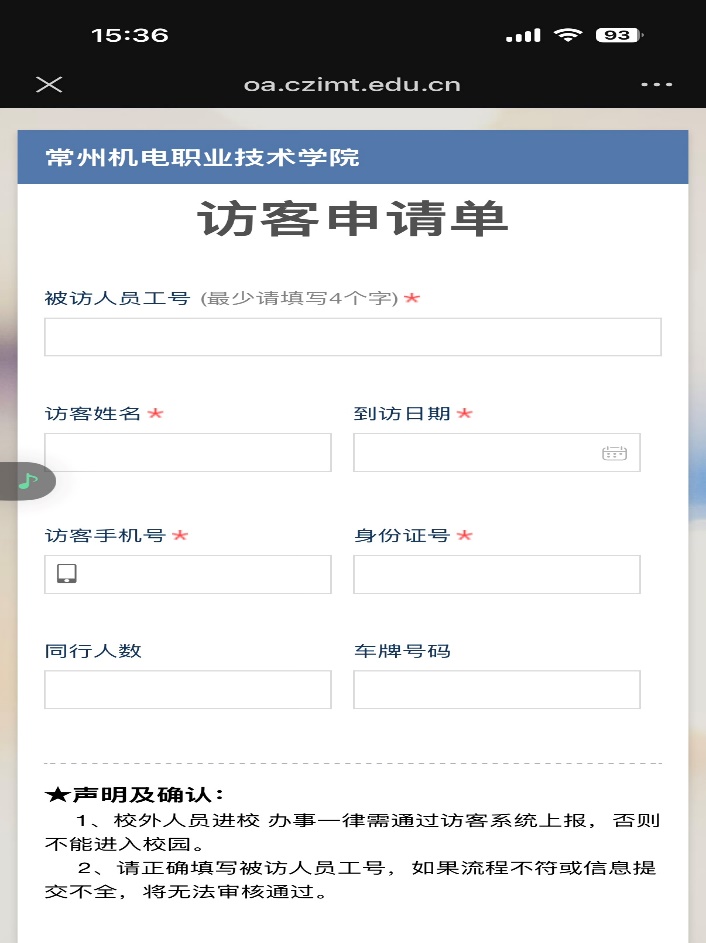Viewport: 706px width, 943px height.
Task: Open the three-dot more options menu
Action: click(x=656, y=84)
